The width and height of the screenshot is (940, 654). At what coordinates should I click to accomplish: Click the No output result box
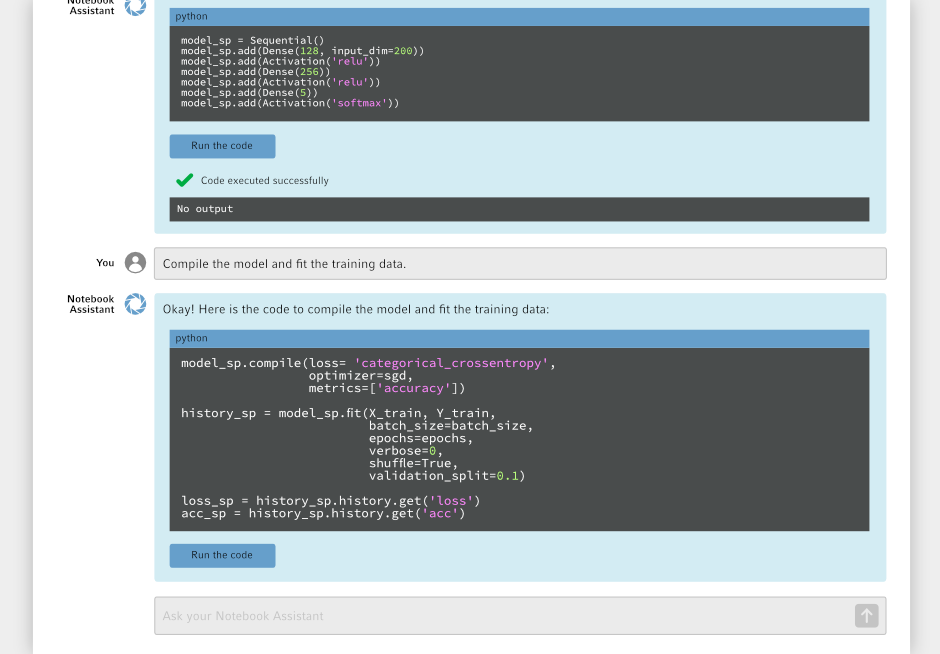click(519, 209)
